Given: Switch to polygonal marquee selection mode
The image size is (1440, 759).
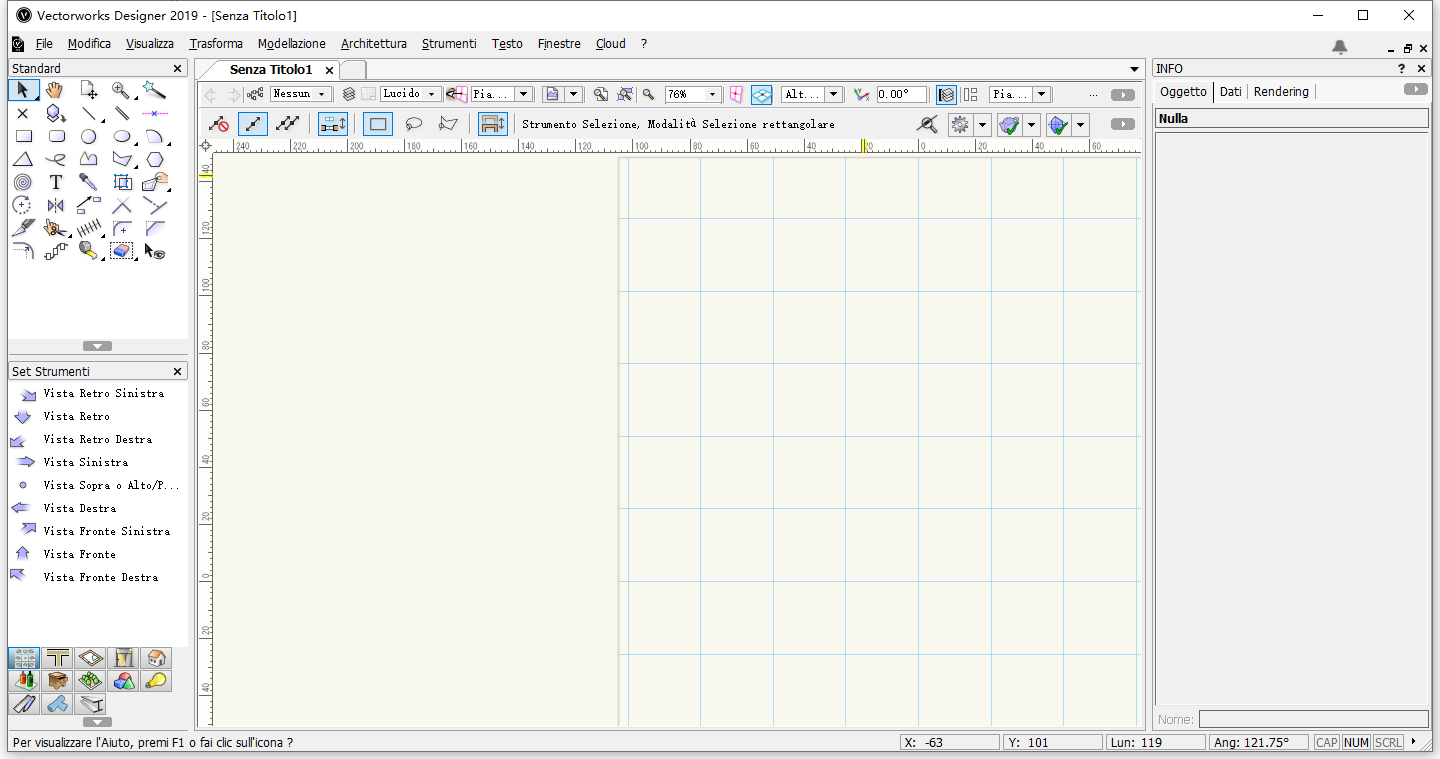Looking at the screenshot, I should point(448,124).
